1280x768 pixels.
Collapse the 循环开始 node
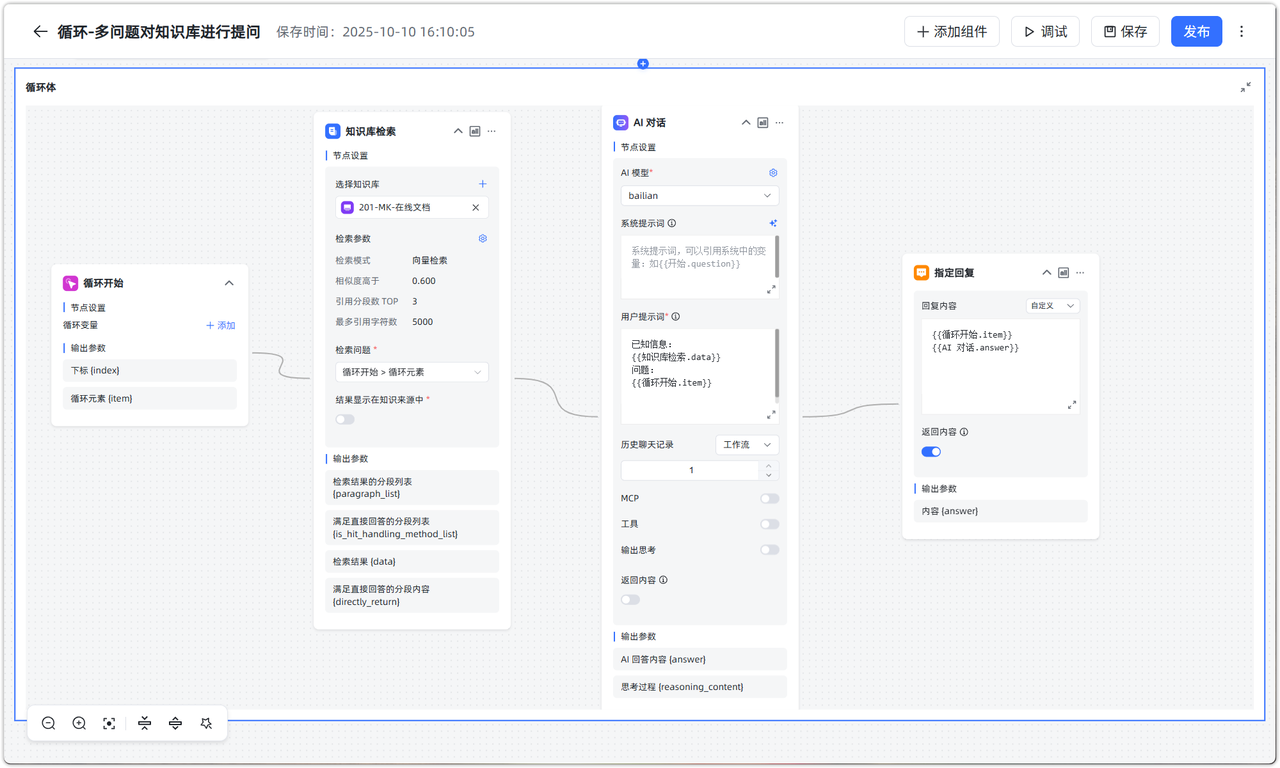tap(229, 283)
